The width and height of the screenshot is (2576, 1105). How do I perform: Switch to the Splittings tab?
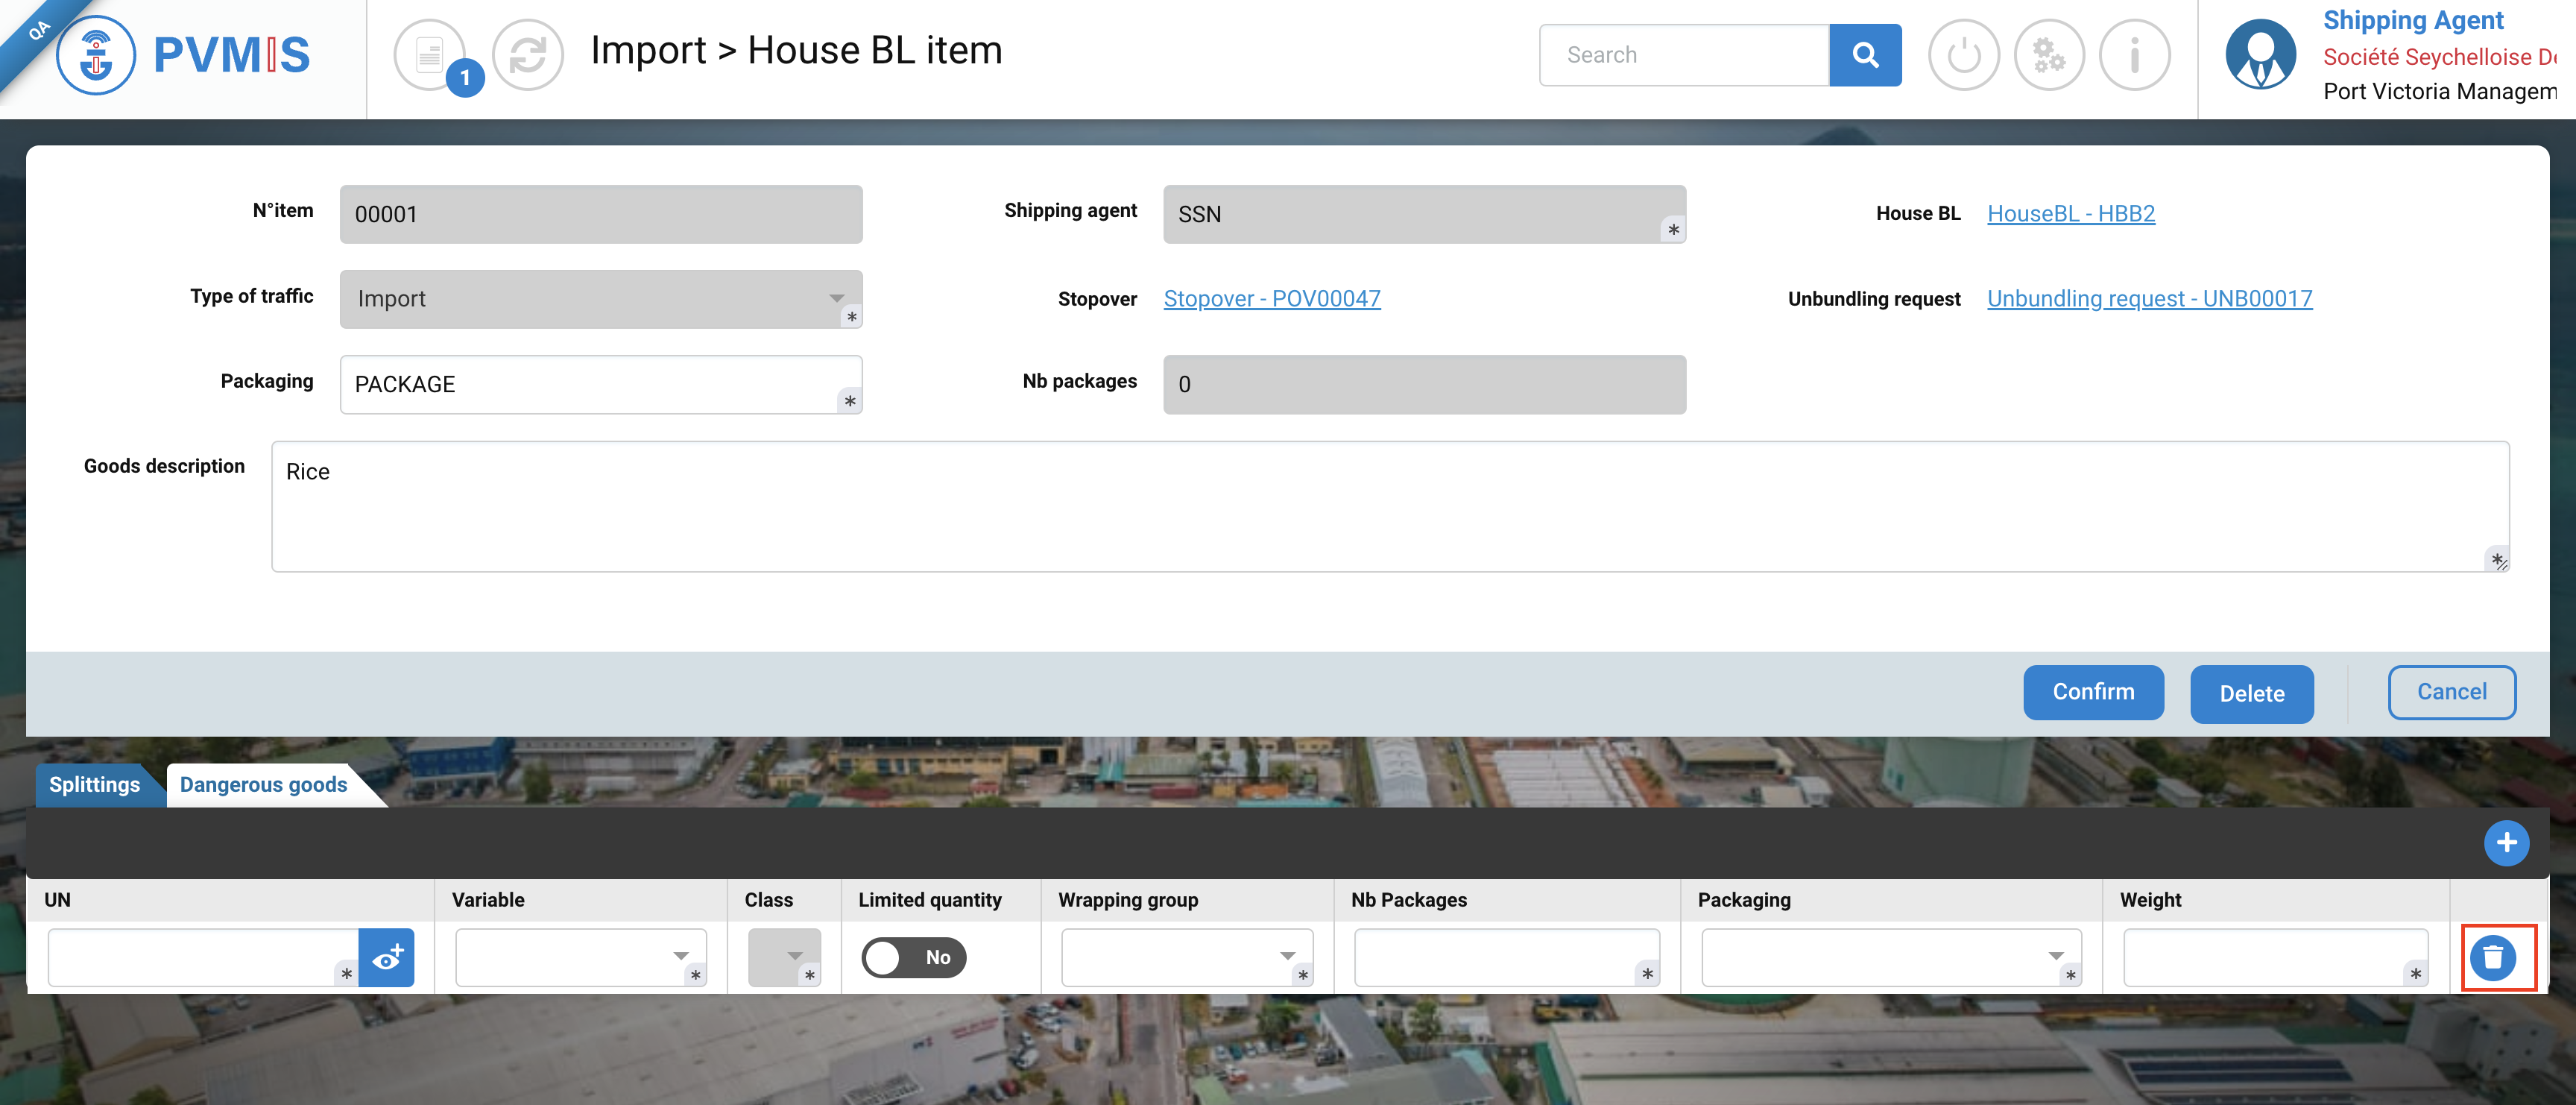[94, 785]
